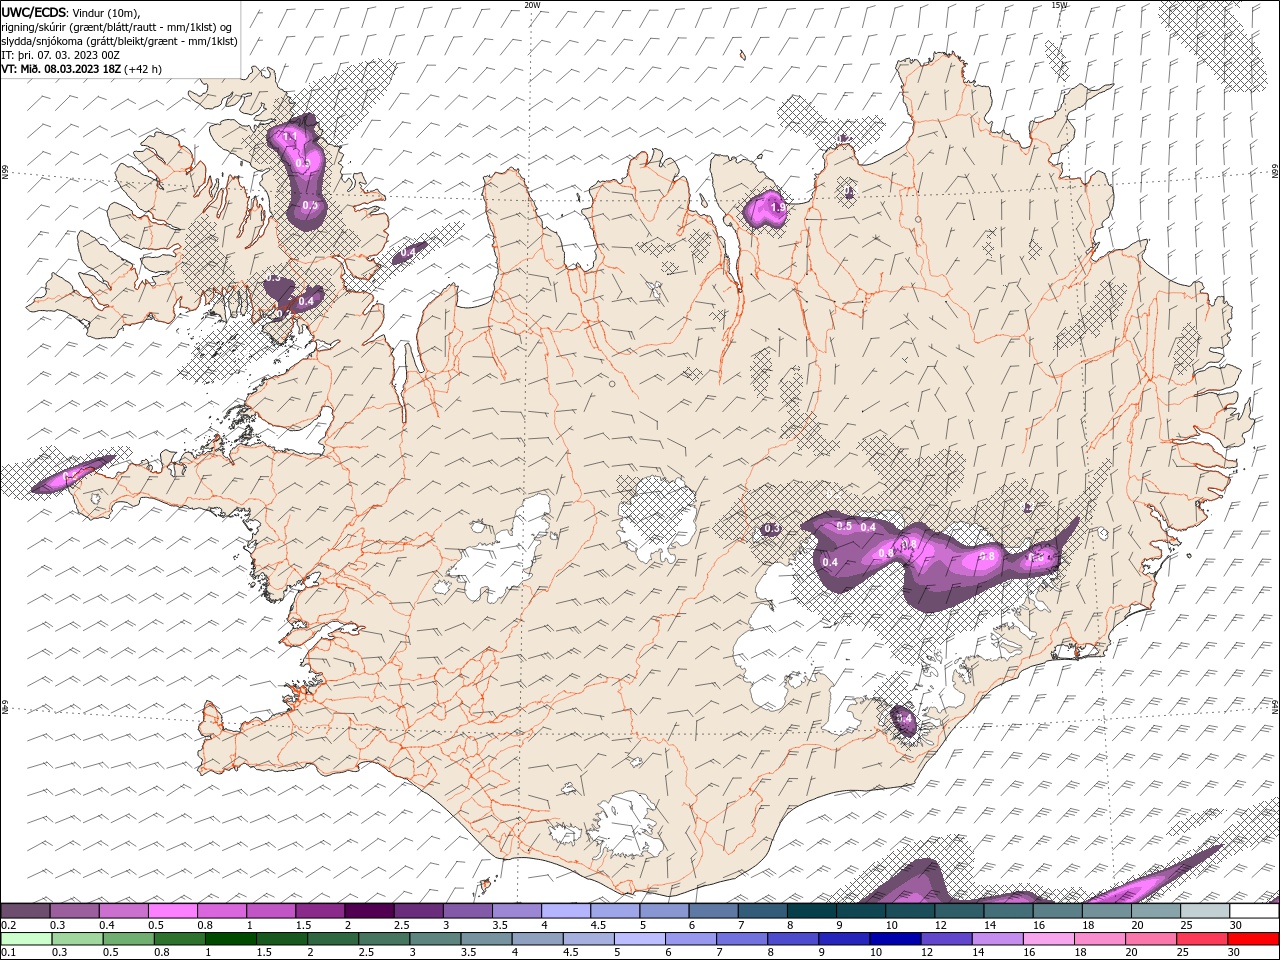Click the '15W' longitude label

1059,5
